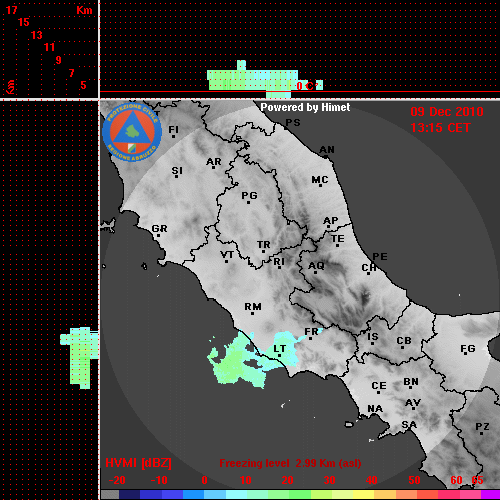Click the 50 value on the dBZ scale
This screenshot has height=500, width=500.
pyautogui.click(x=414, y=480)
